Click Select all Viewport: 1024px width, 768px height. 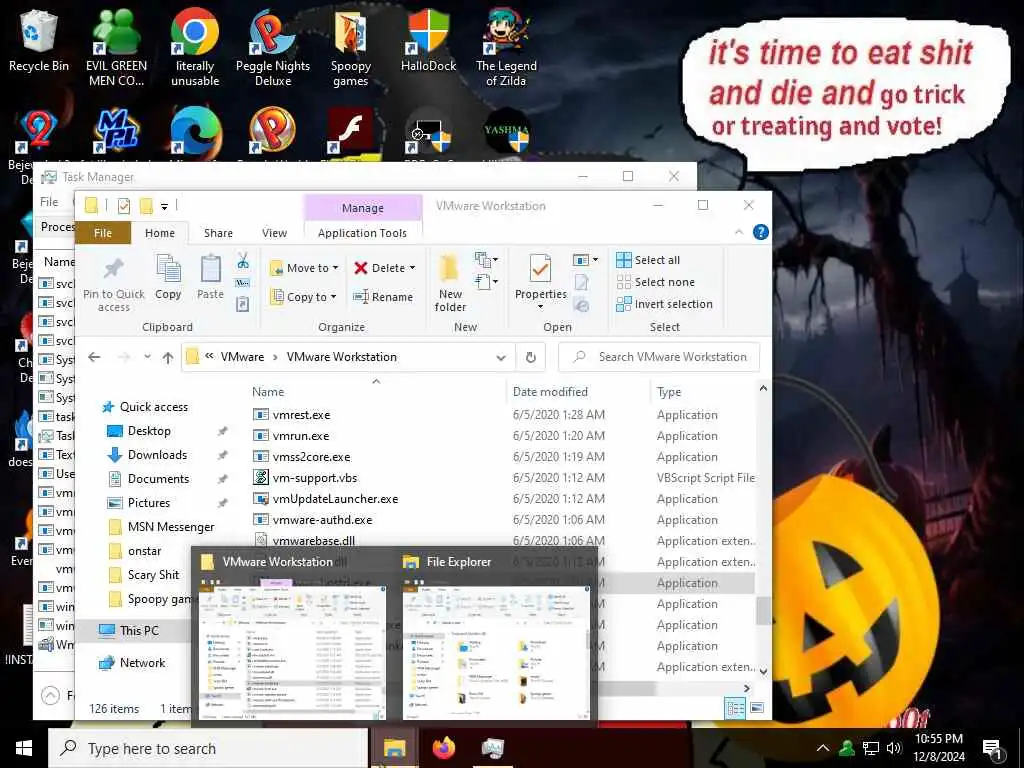[648, 260]
